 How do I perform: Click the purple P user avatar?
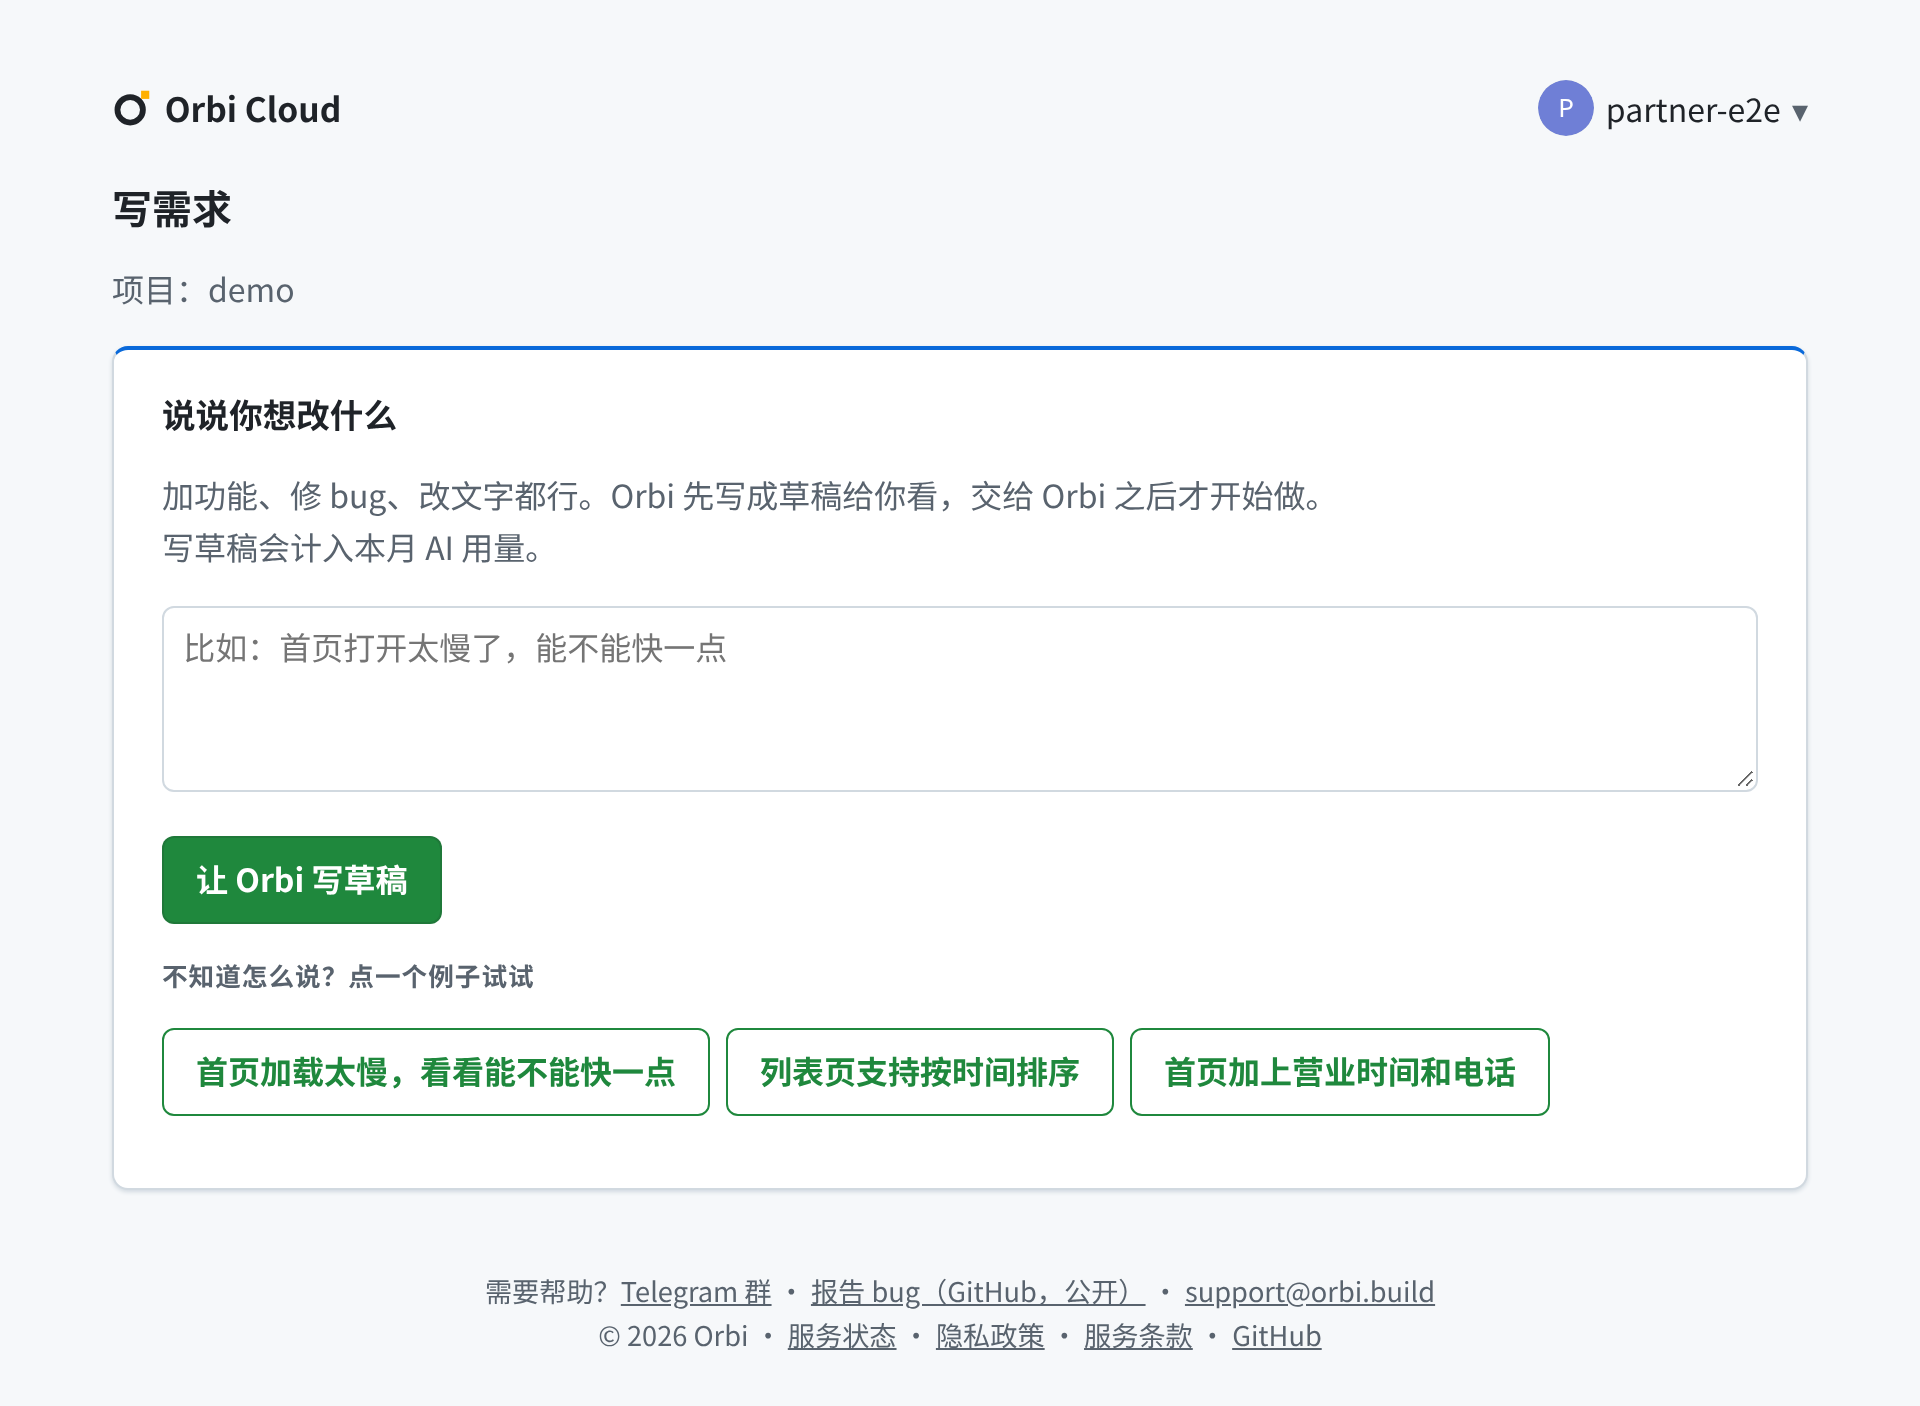click(x=1565, y=108)
